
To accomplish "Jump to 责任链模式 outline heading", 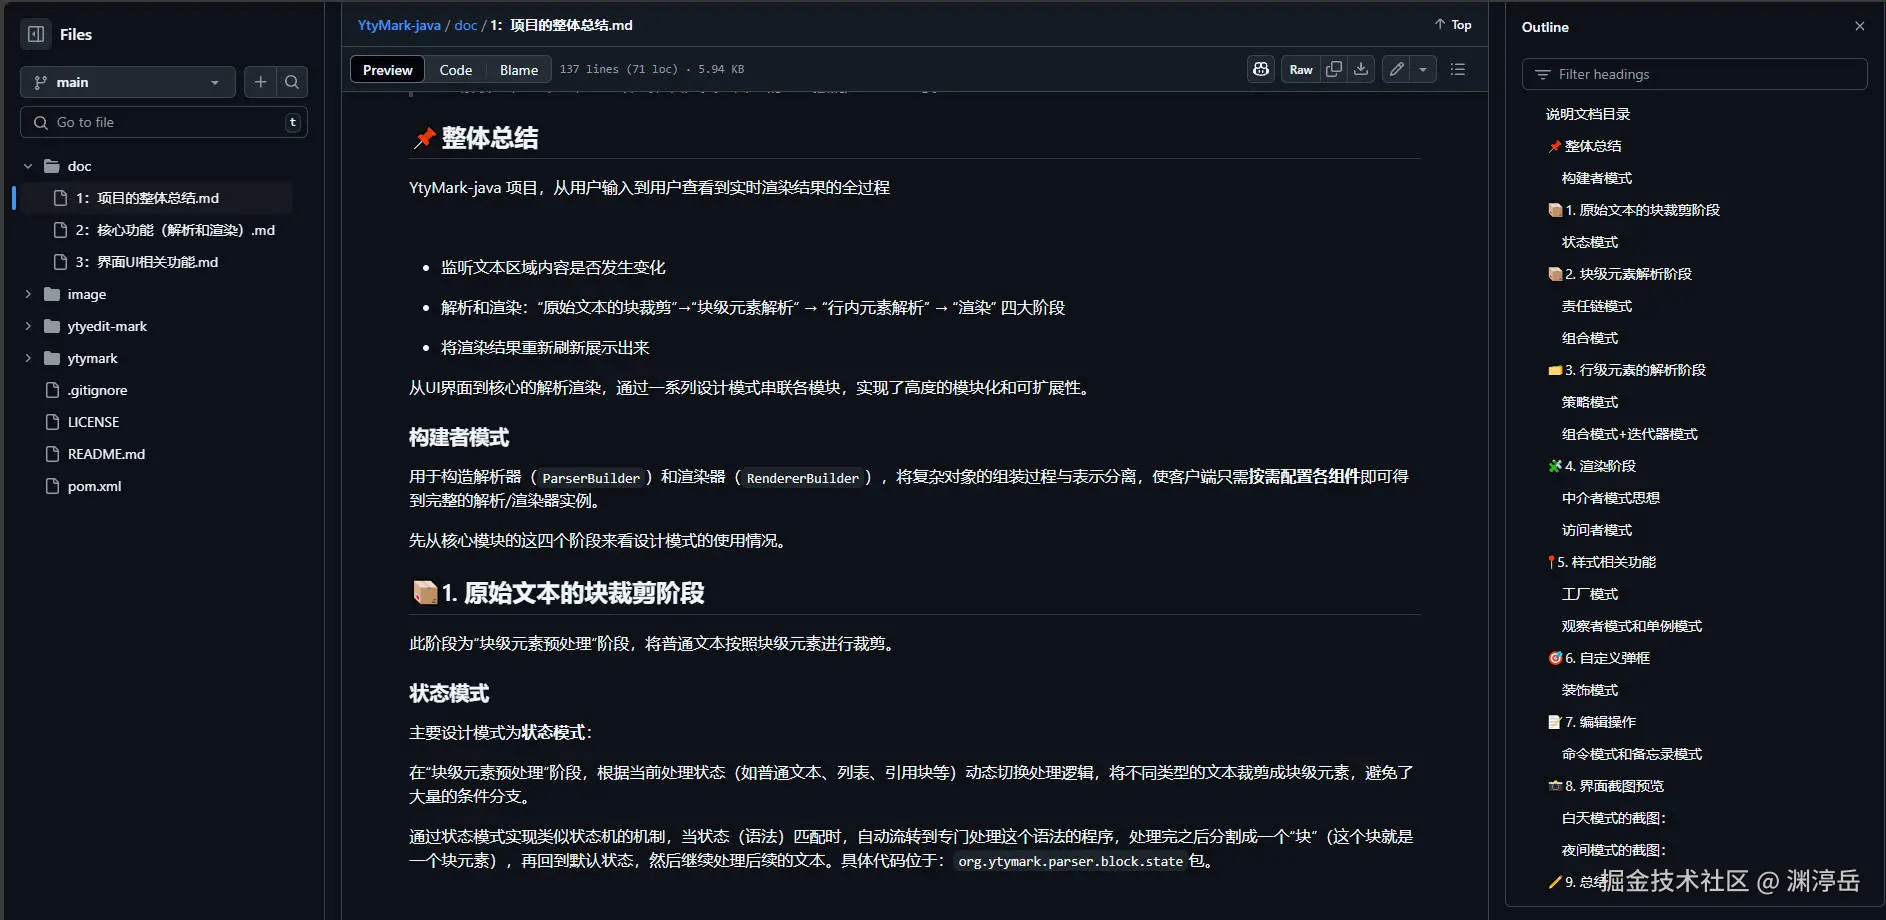I will click(x=1597, y=306).
